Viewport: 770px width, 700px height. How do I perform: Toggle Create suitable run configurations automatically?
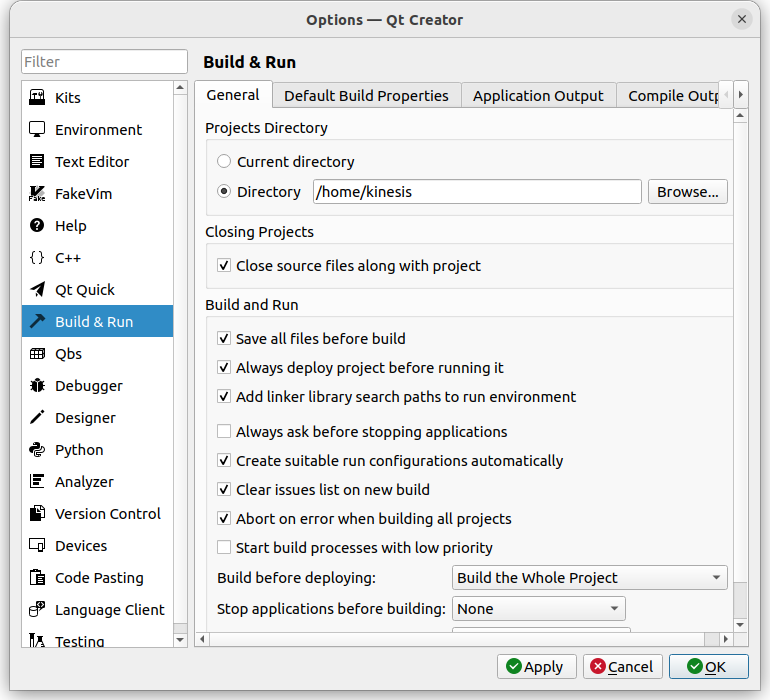(x=224, y=460)
